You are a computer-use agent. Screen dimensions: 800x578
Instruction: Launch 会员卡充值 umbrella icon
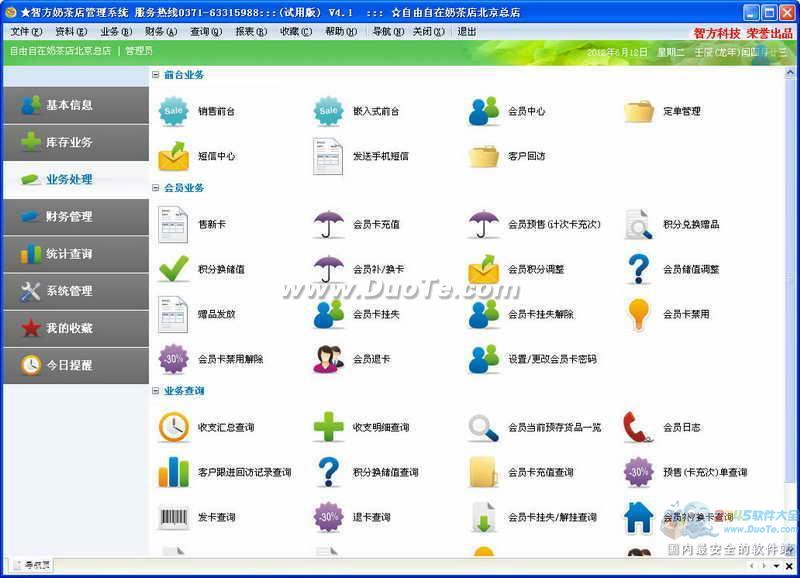click(x=329, y=224)
